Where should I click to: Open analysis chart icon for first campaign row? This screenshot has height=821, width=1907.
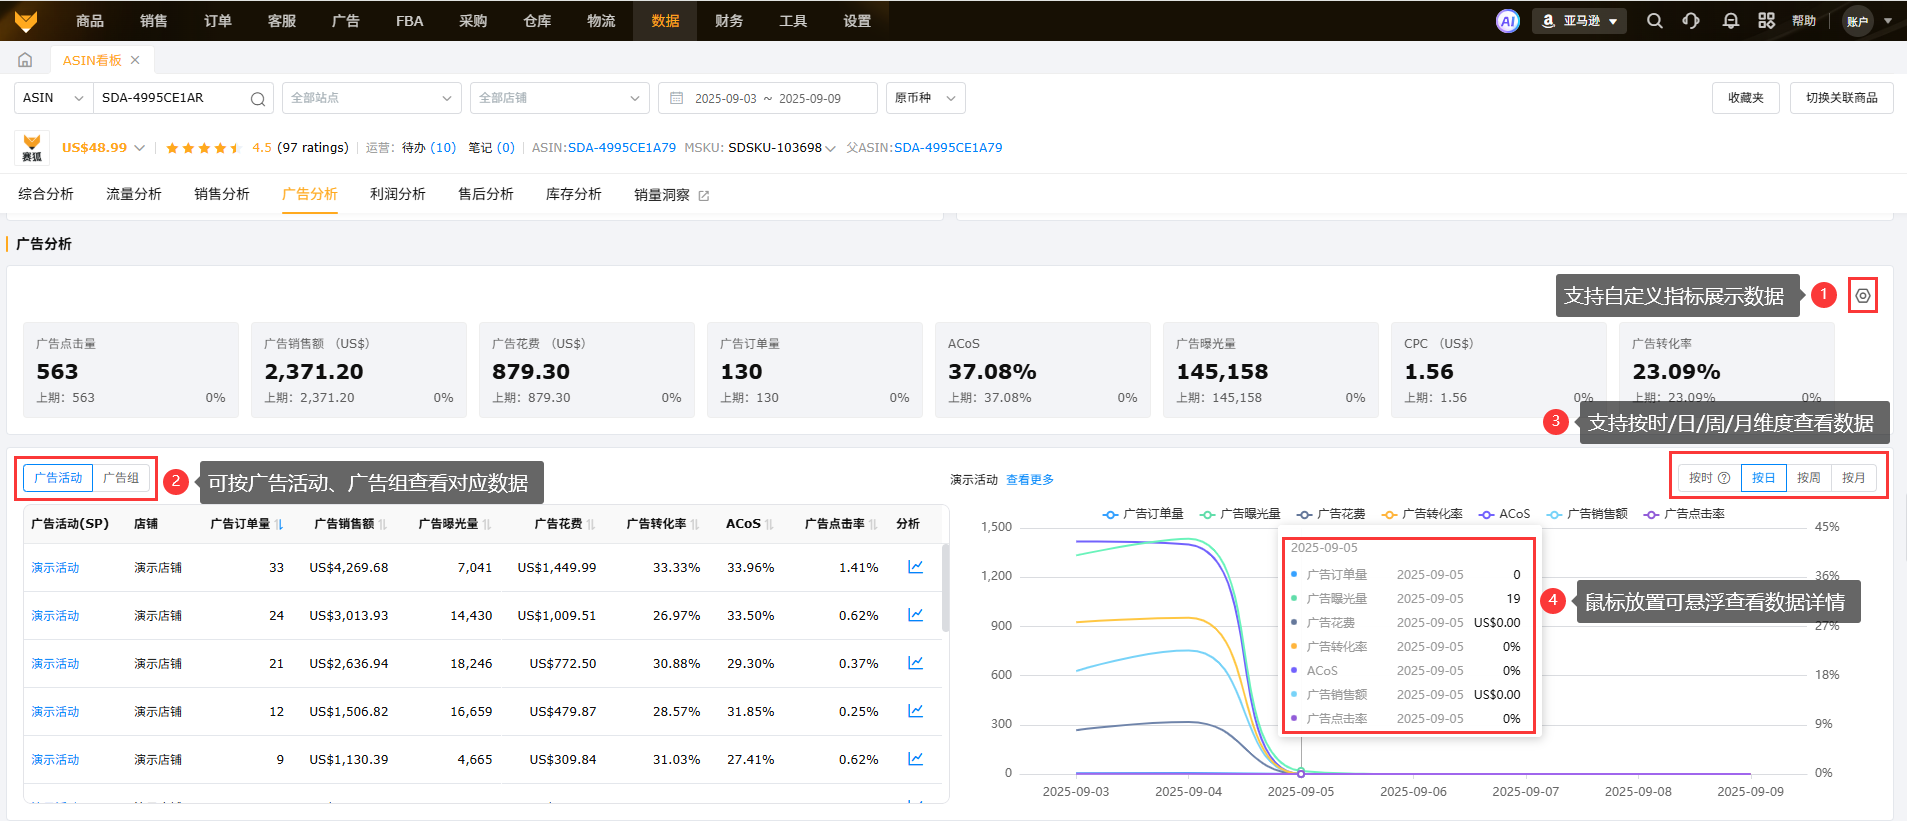tap(915, 567)
